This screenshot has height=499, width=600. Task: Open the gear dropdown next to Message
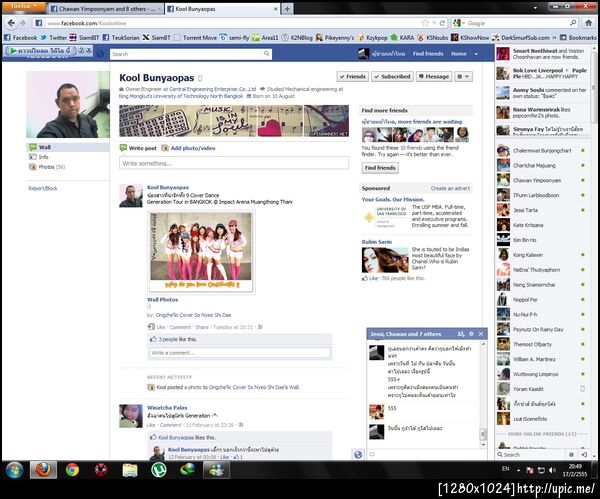[x=463, y=77]
